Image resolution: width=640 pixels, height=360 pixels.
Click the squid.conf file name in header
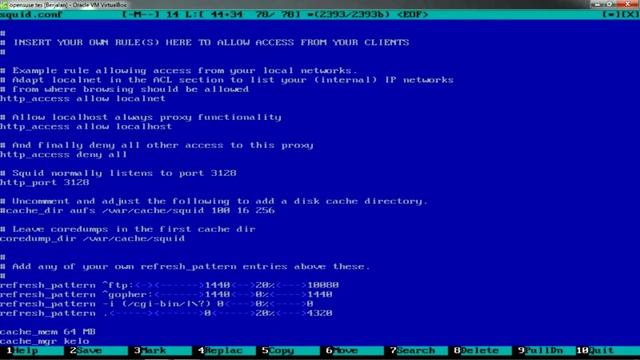tap(31, 14)
